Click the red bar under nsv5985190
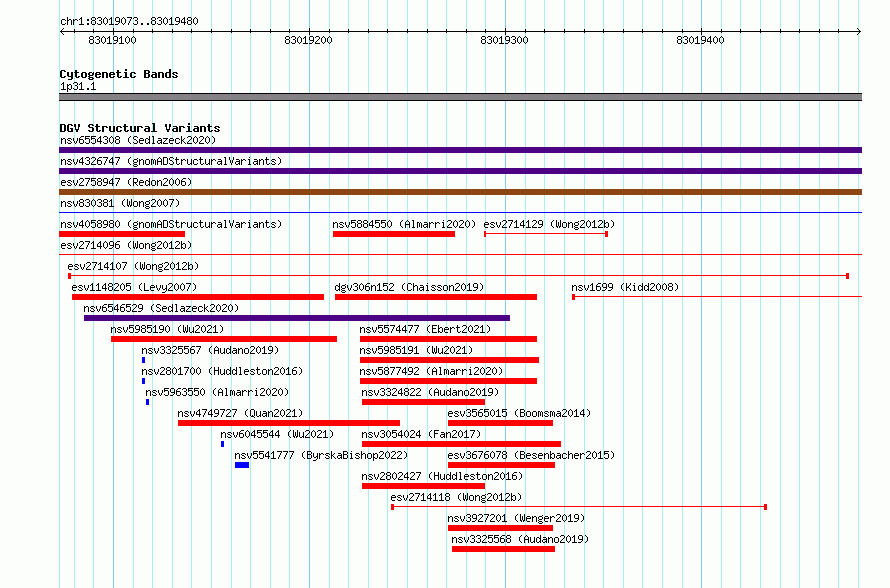 224,339
